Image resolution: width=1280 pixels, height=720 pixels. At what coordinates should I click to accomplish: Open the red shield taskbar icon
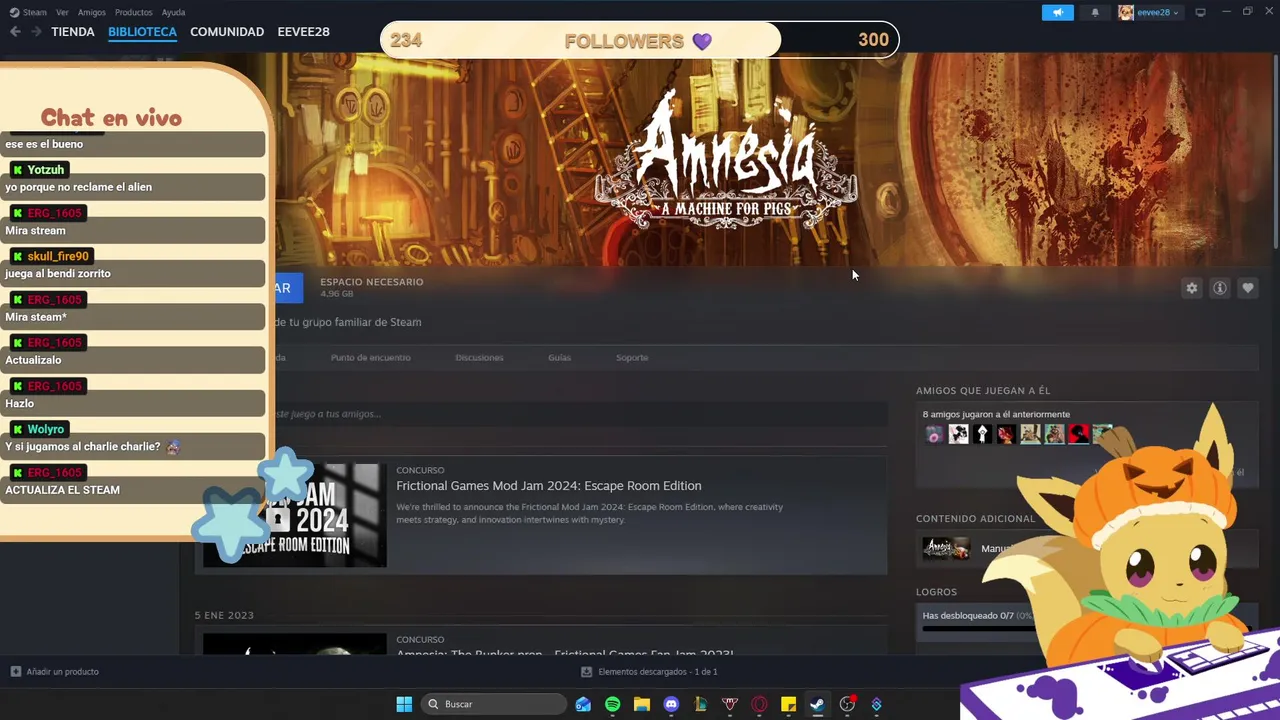(x=730, y=704)
